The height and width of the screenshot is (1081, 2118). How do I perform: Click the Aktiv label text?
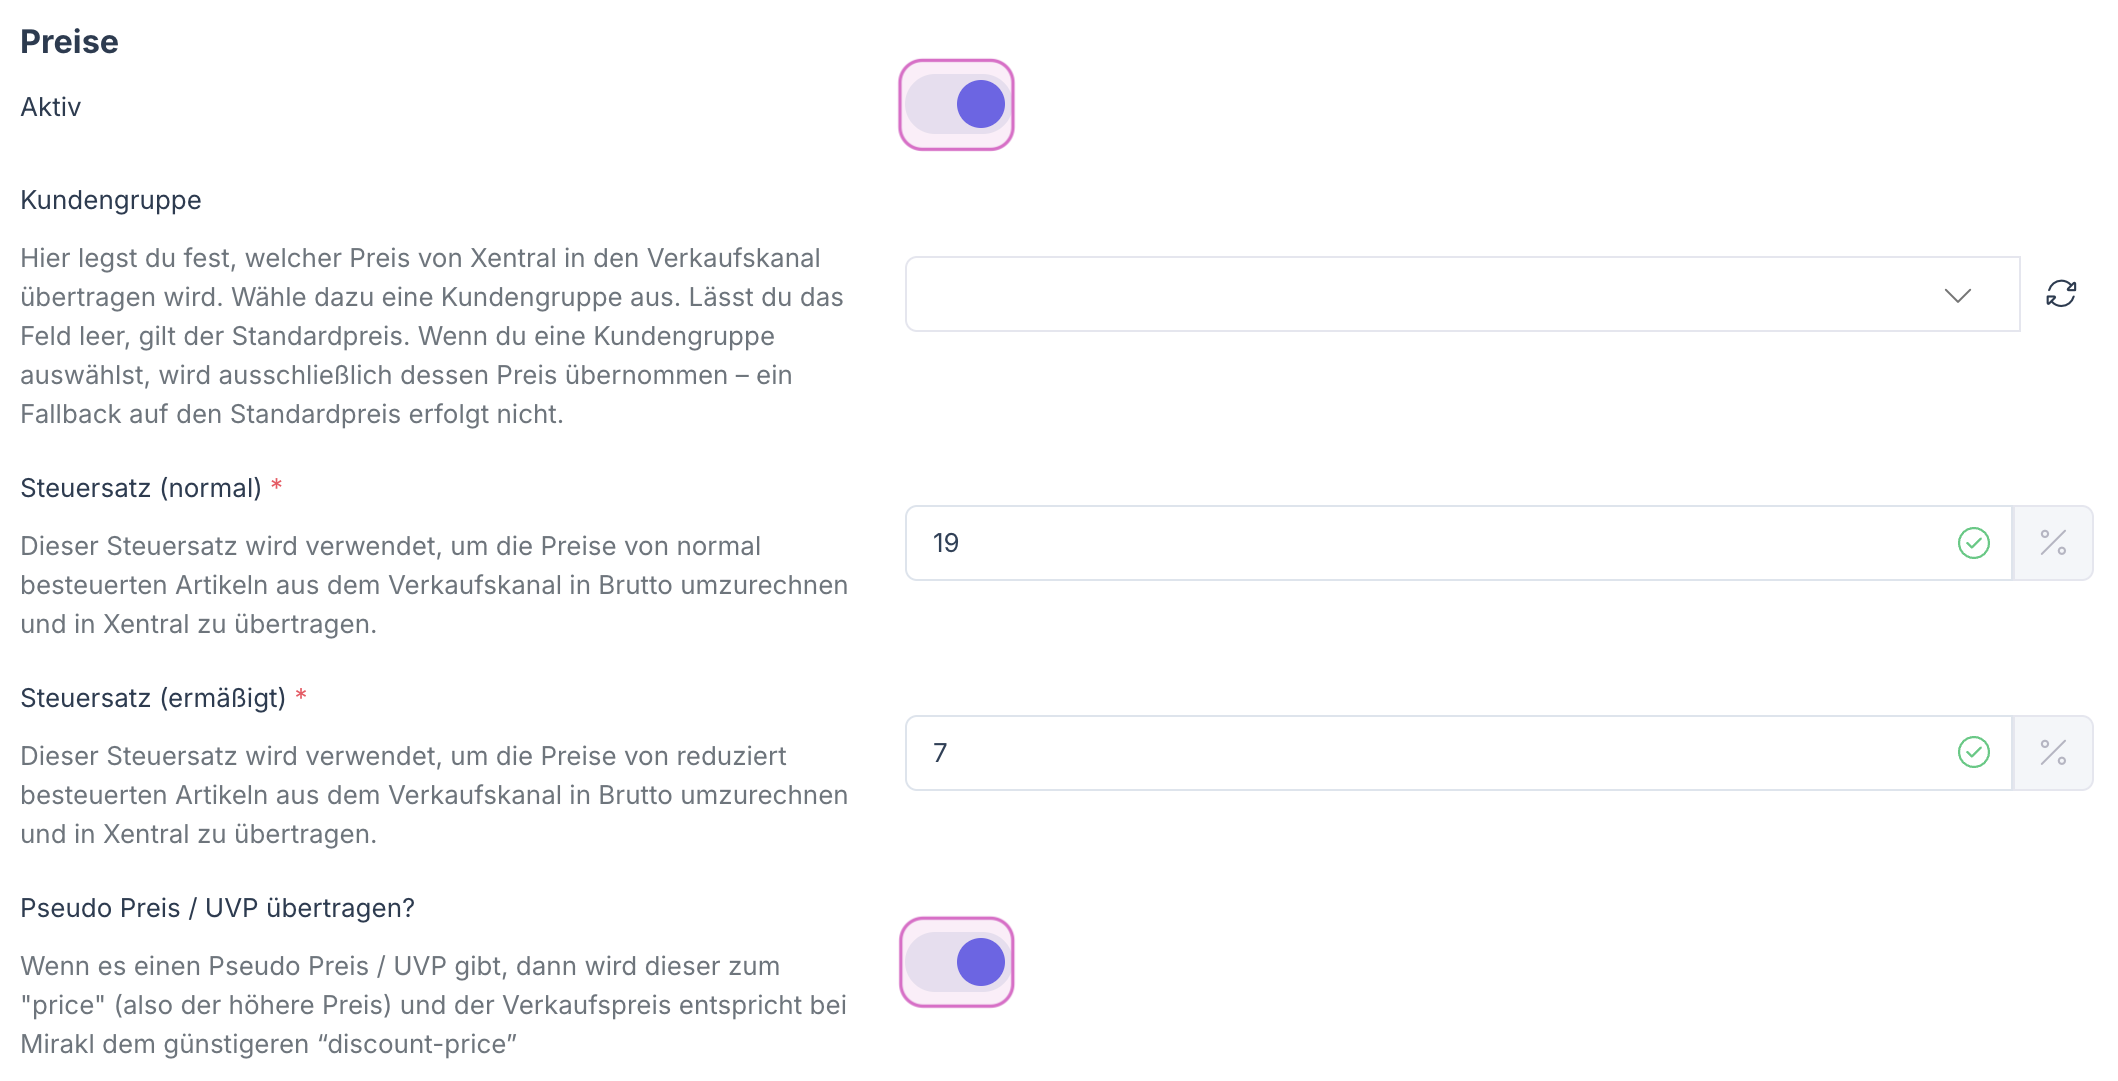tap(50, 107)
